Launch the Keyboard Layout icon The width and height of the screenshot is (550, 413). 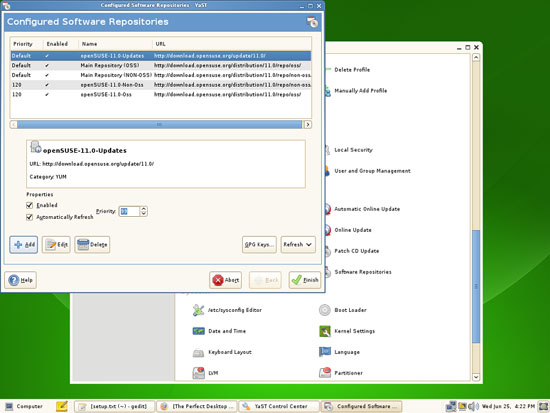coord(198,352)
